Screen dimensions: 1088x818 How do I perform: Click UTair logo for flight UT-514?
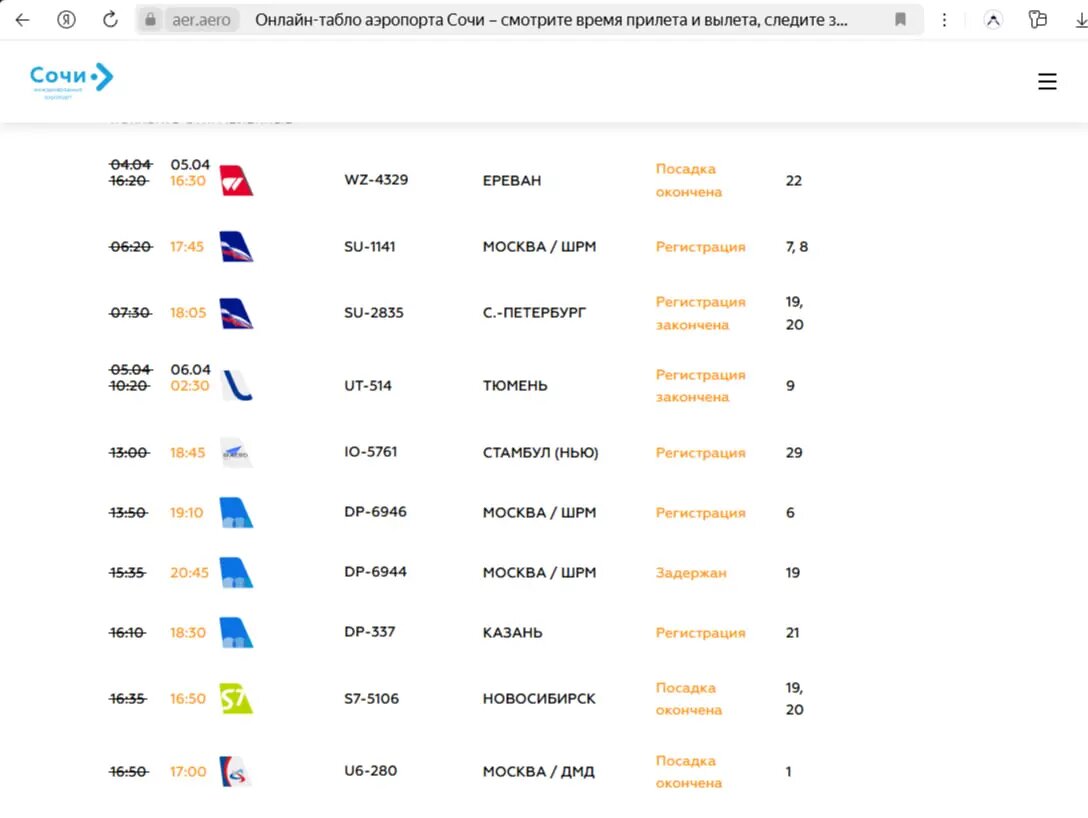tap(236, 385)
